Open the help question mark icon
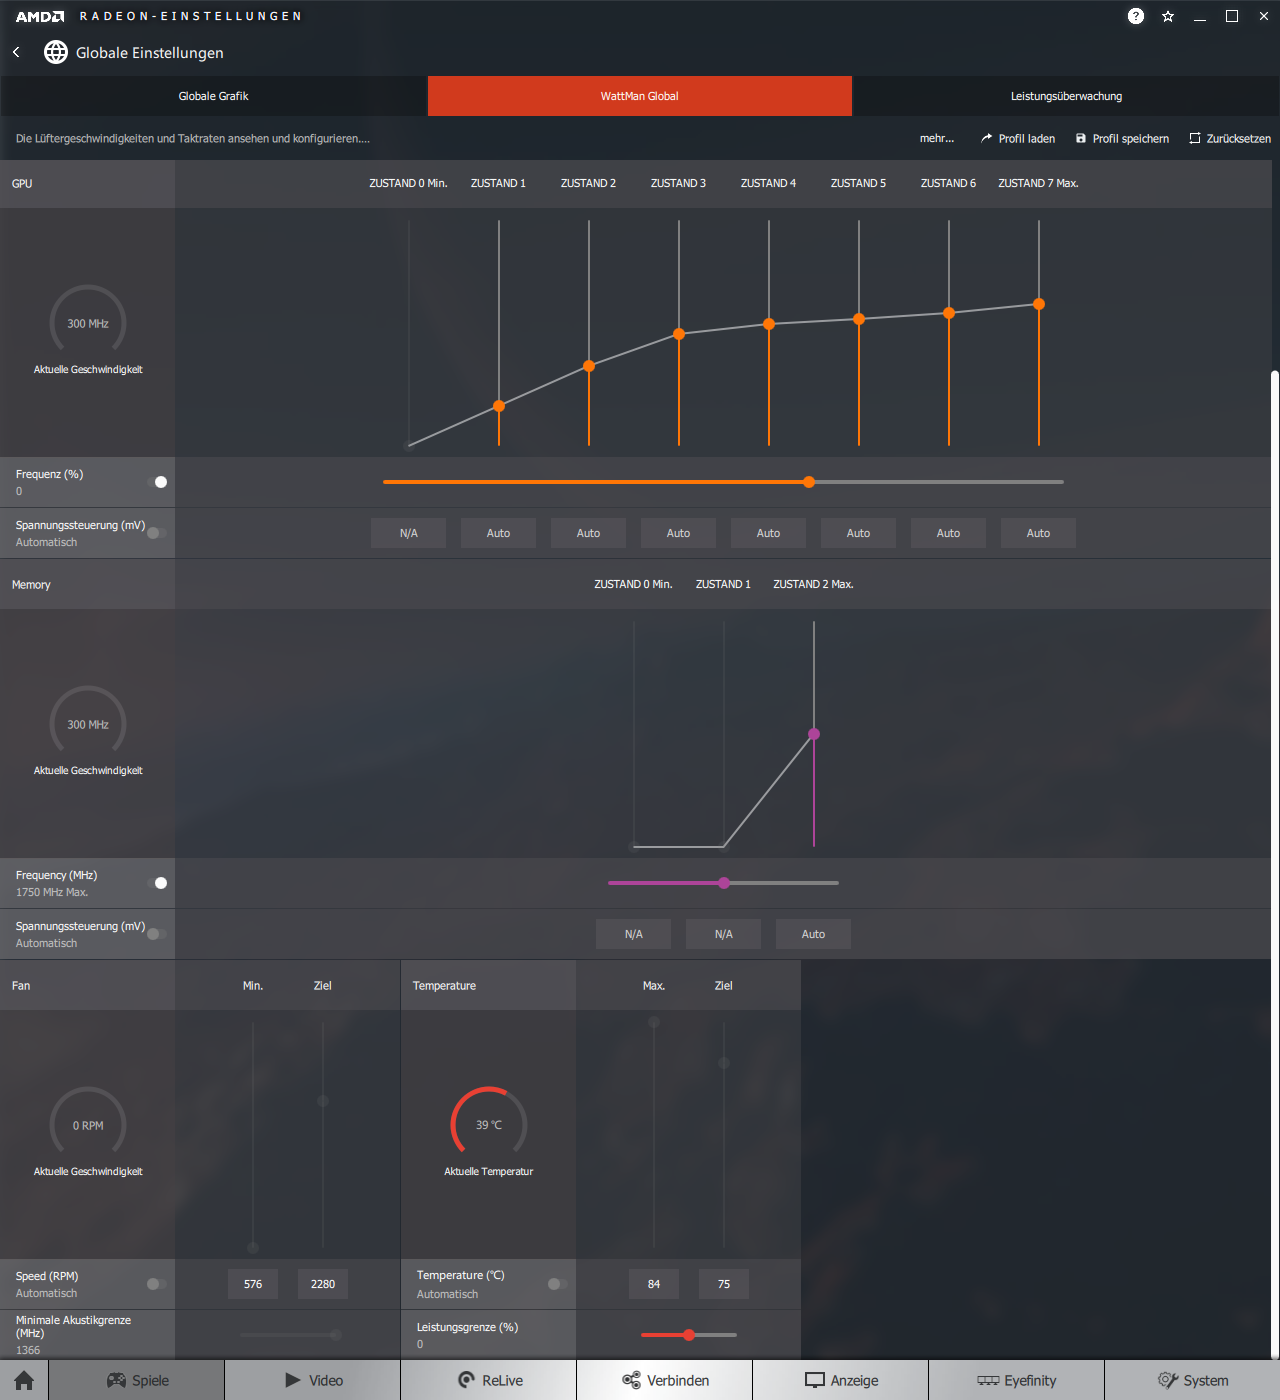Image resolution: width=1280 pixels, height=1400 pixels. point(1136,16)
